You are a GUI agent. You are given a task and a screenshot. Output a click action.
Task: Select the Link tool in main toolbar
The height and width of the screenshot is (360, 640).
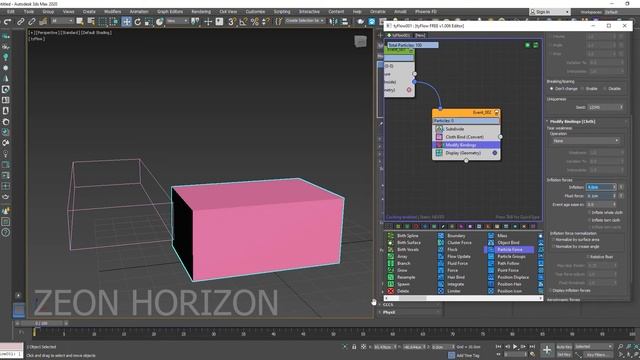(20, 22)
